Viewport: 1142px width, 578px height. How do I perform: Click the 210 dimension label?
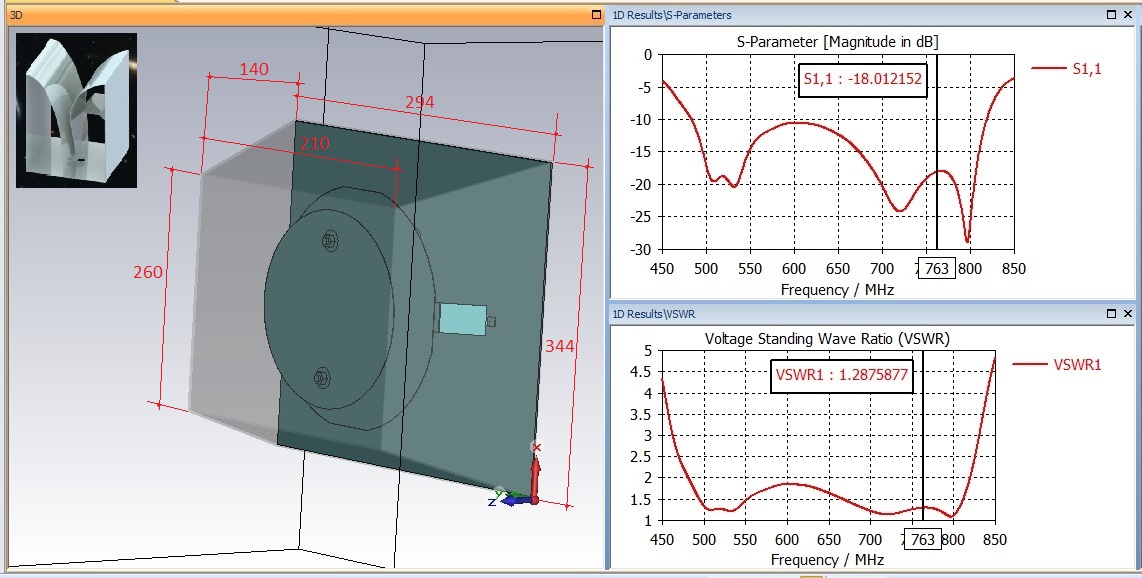[315, 143]
